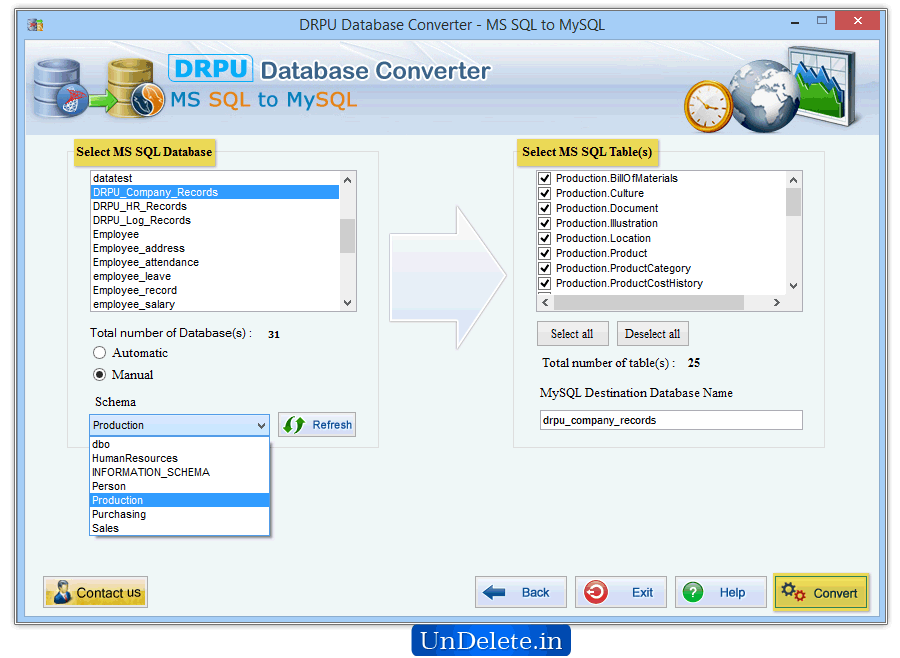The image size is (900, 658).
Task: Click the red exit power icon
Action: pyautogui.click(x=596, y=592)
